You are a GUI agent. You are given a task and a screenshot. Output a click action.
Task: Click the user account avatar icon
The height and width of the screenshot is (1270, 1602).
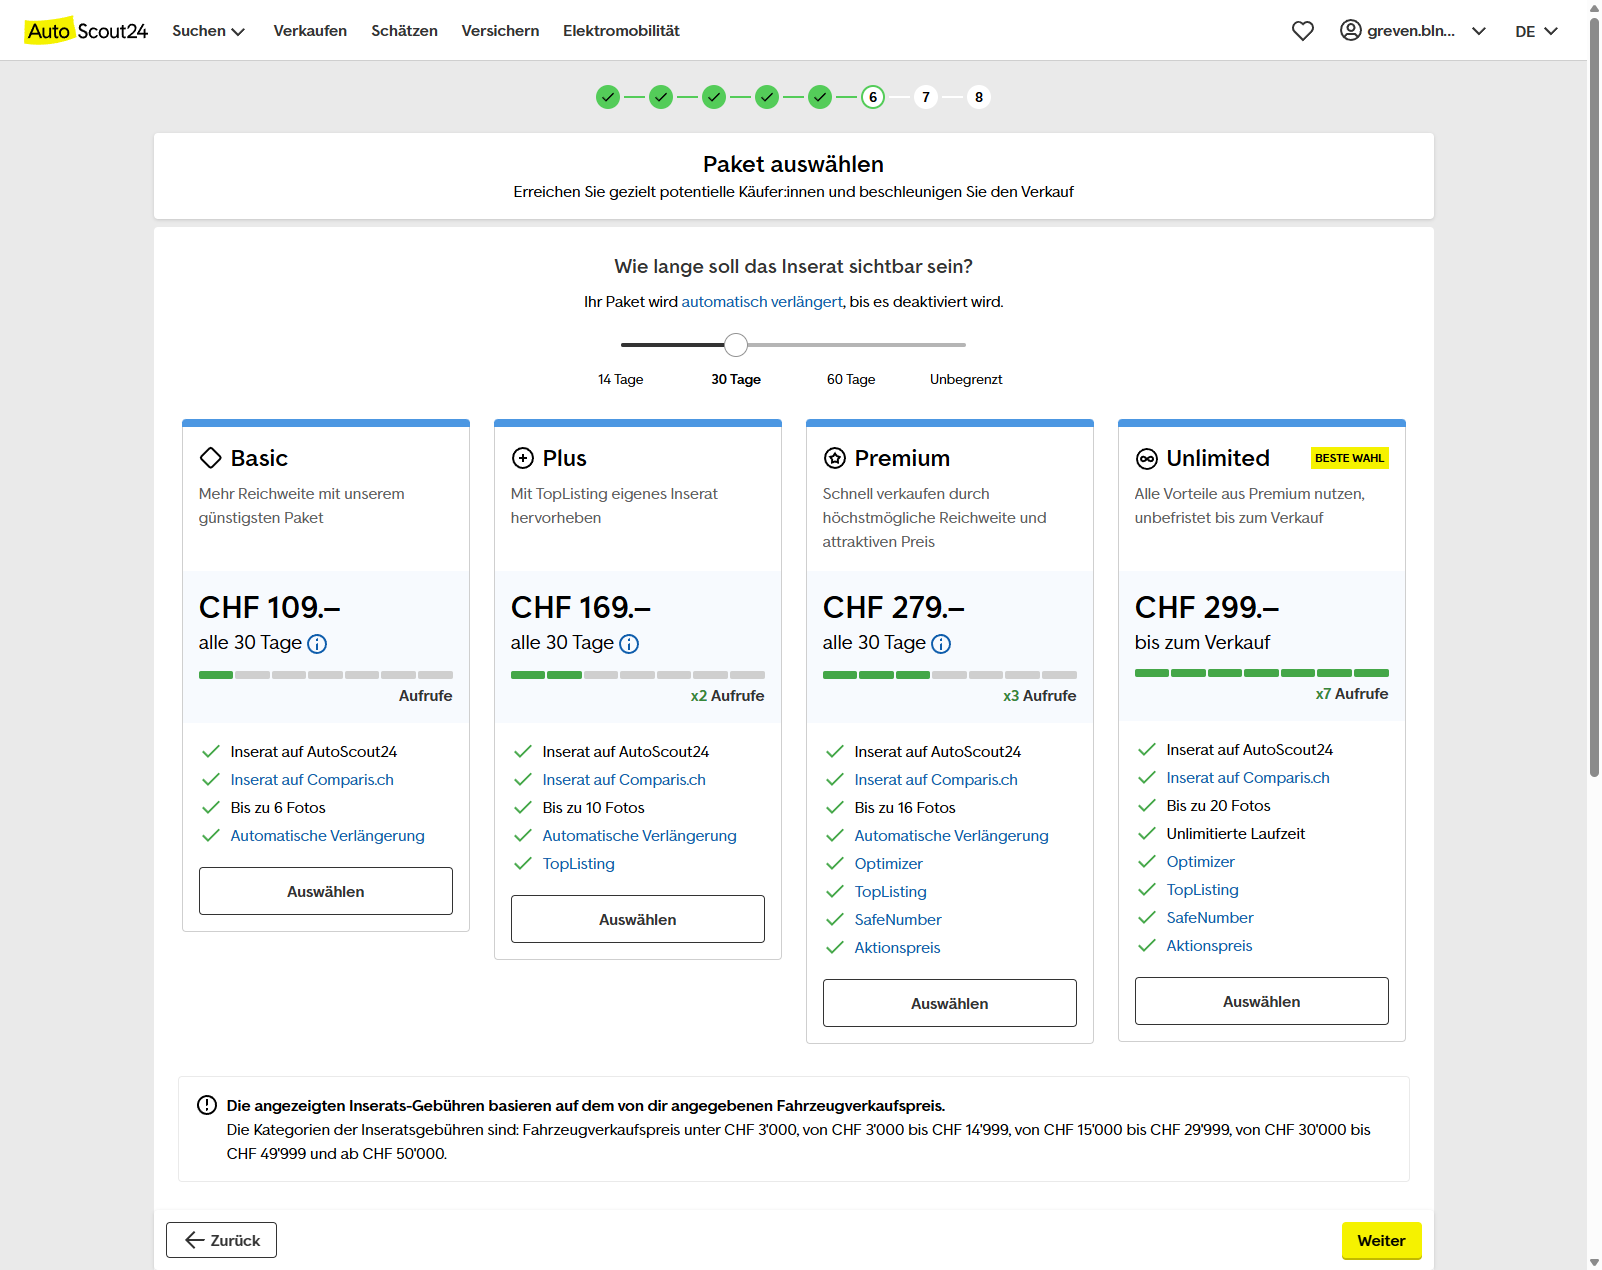point(1350,30)
